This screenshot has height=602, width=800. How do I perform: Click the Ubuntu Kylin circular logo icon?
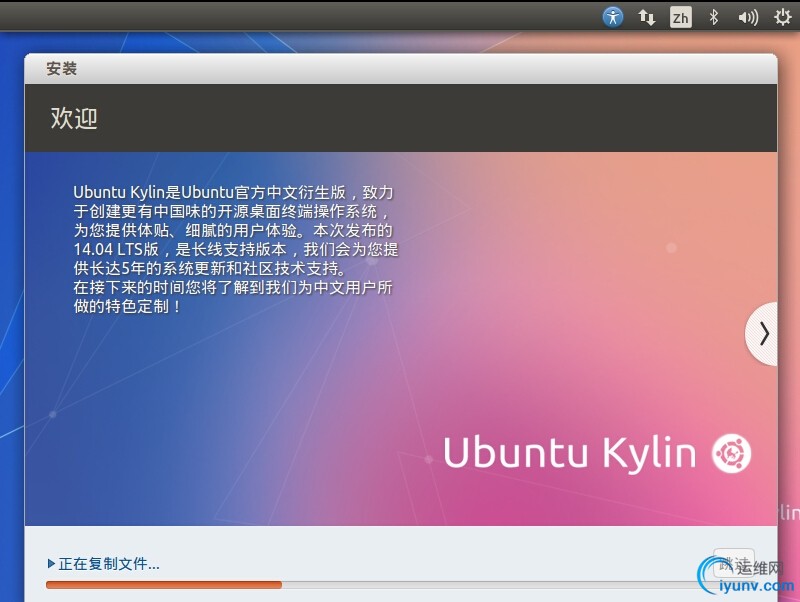tap(732, 453)
